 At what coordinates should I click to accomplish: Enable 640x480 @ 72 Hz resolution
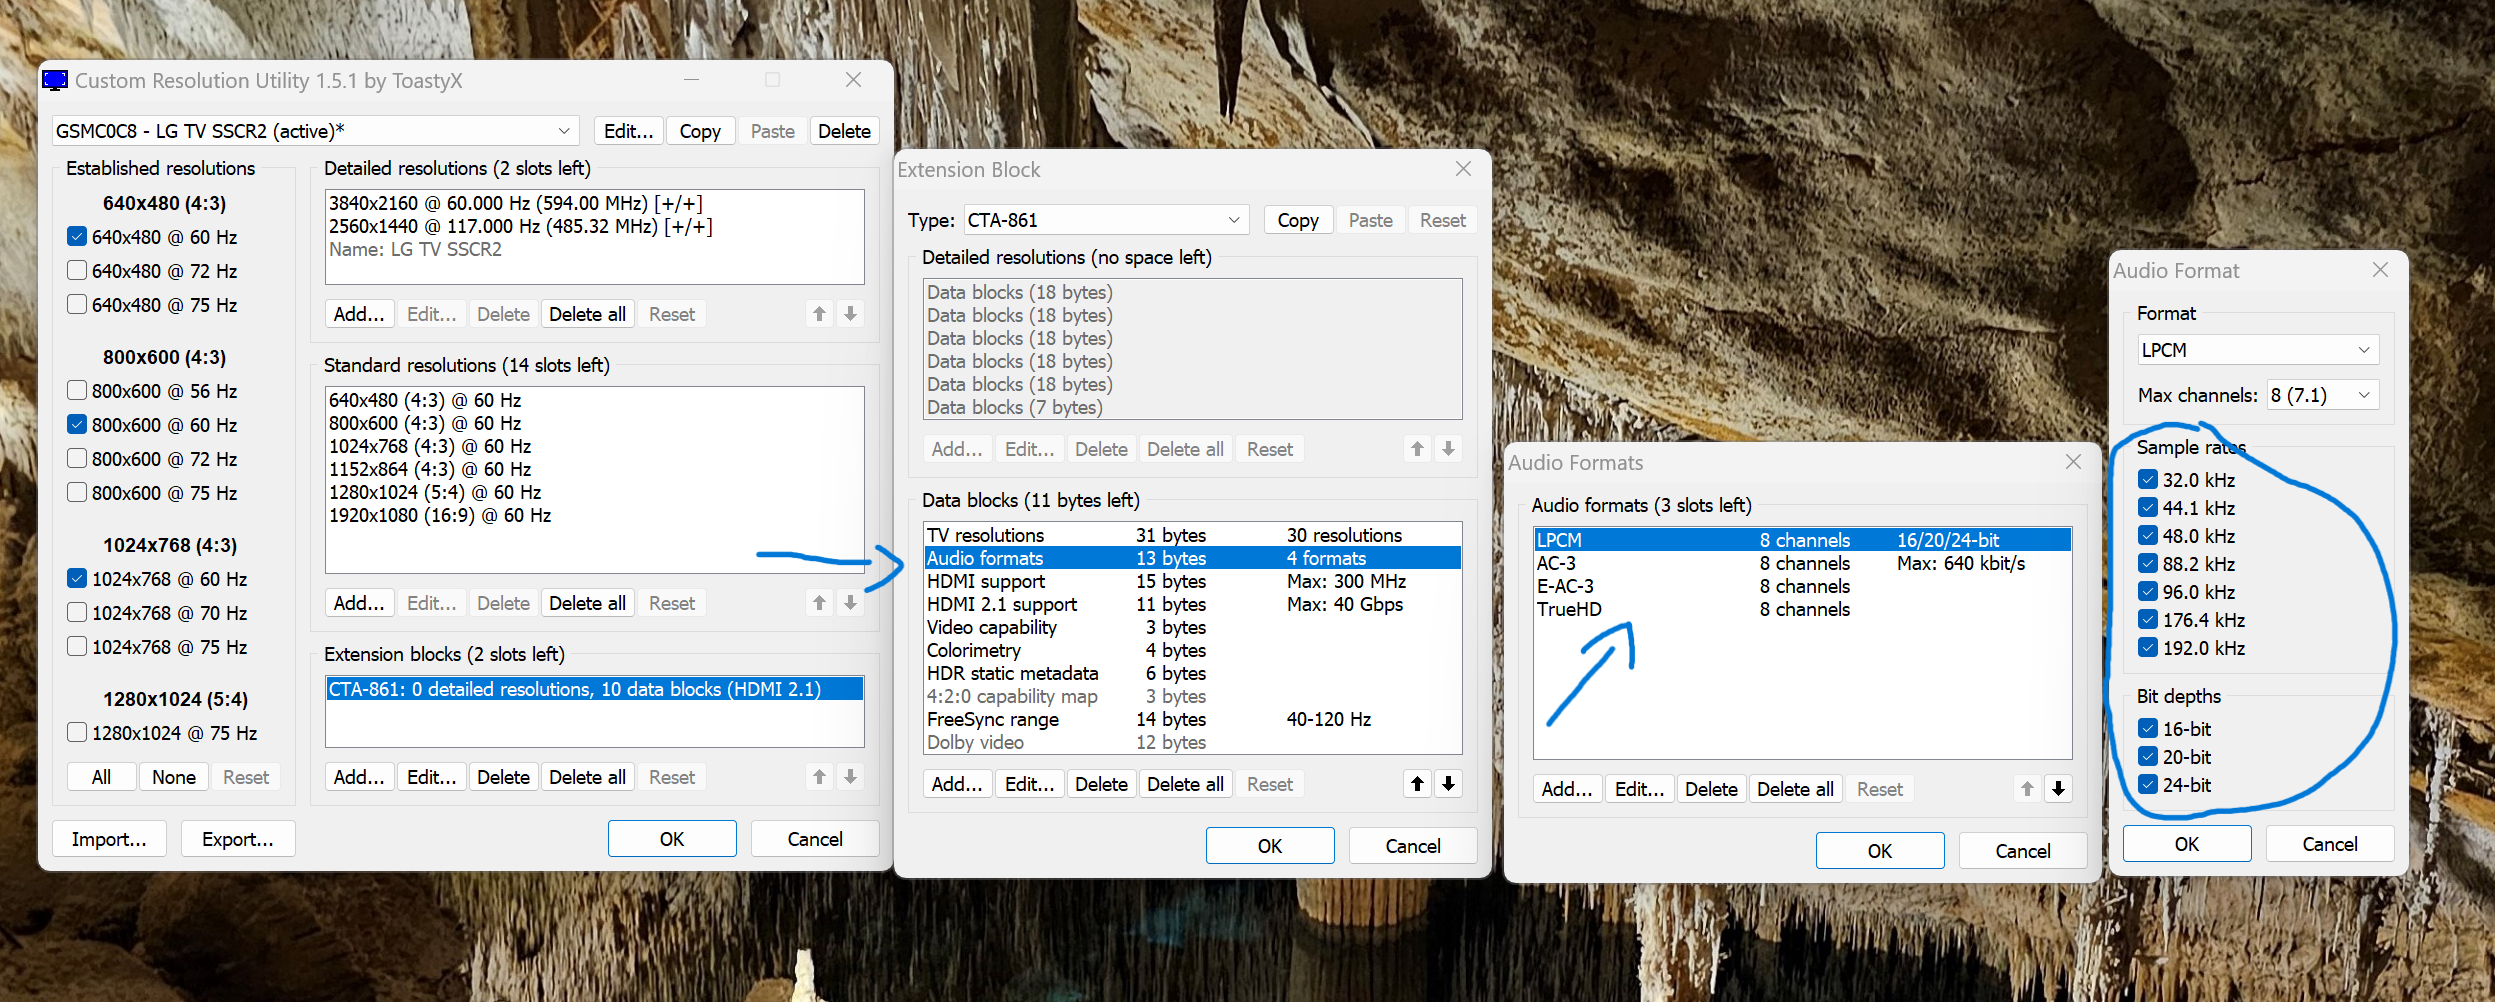point(77,270)
